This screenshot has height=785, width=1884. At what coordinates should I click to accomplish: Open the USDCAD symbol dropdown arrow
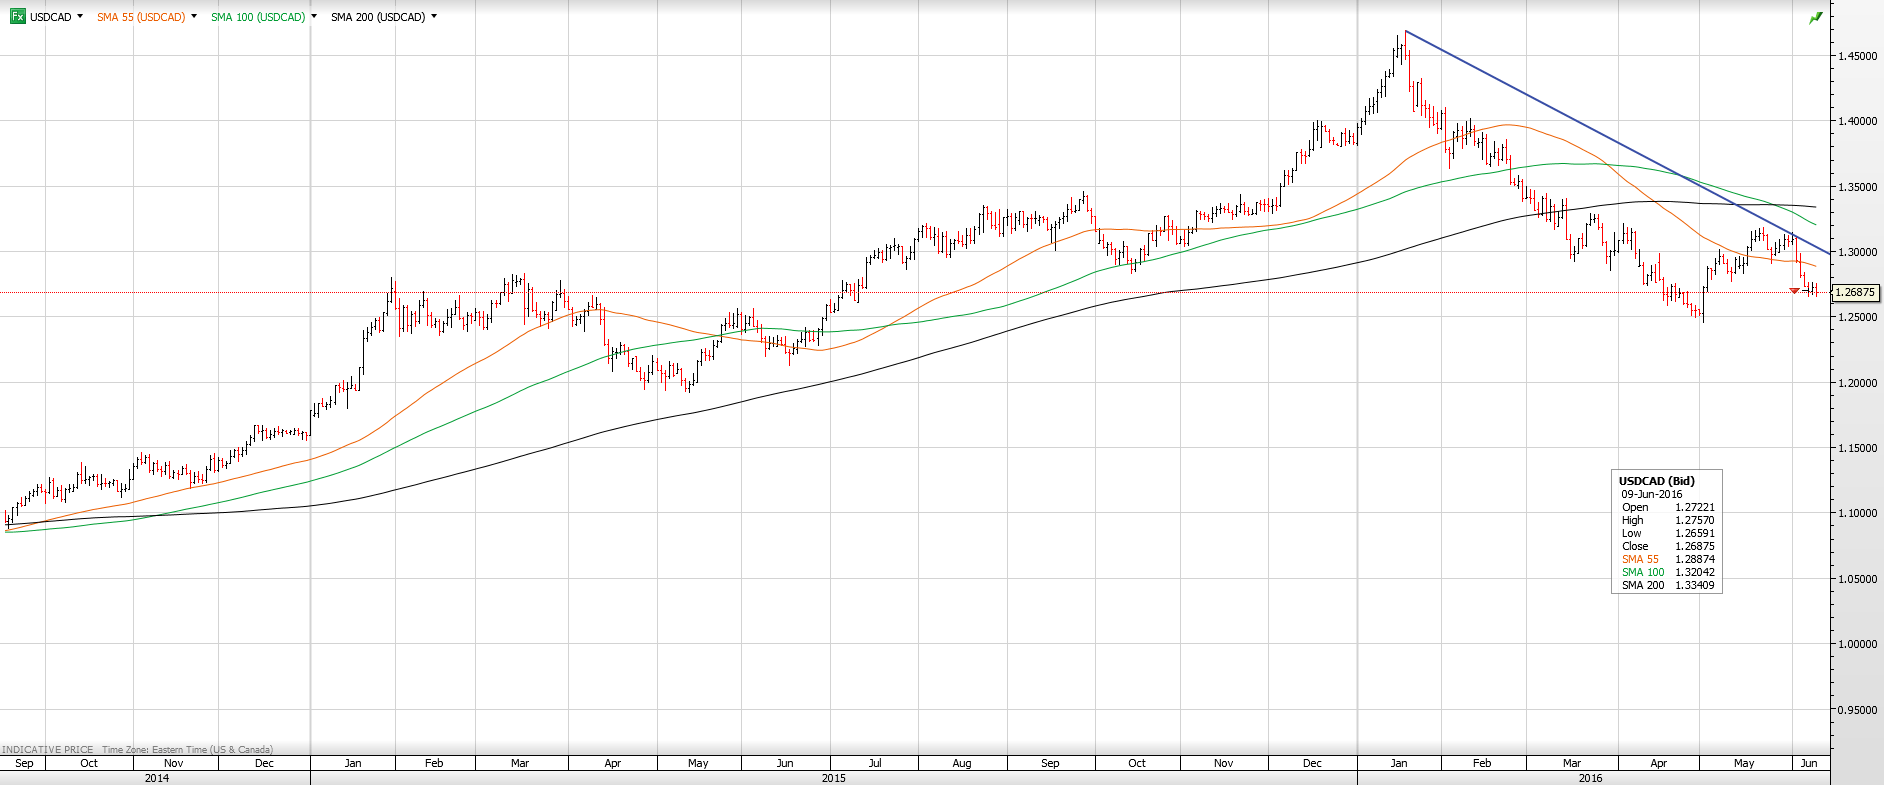[80, 17]
